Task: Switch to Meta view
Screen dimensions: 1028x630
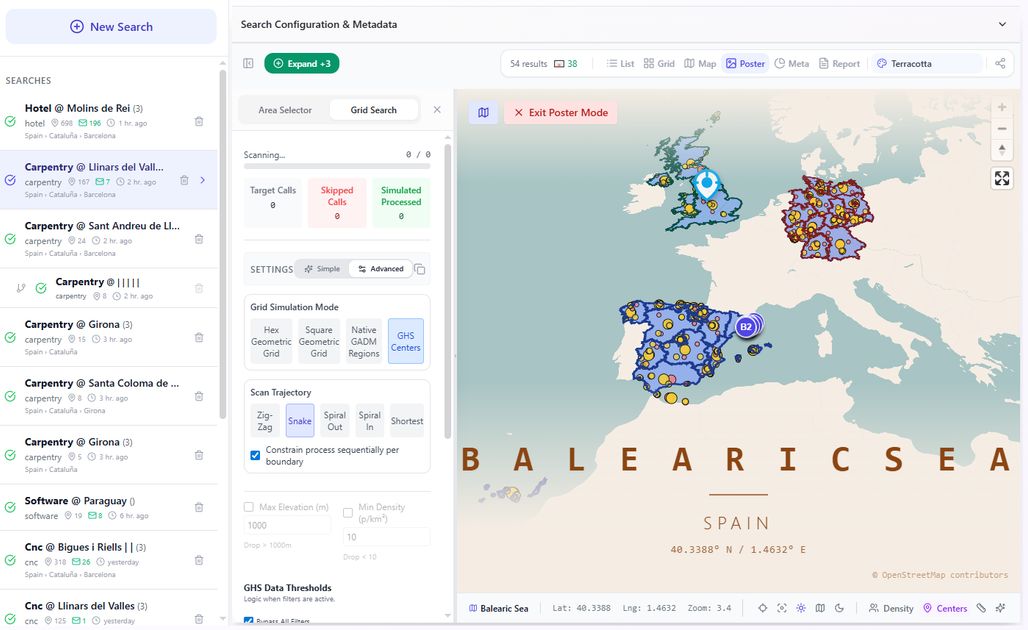Action: (x=791, y=64)
